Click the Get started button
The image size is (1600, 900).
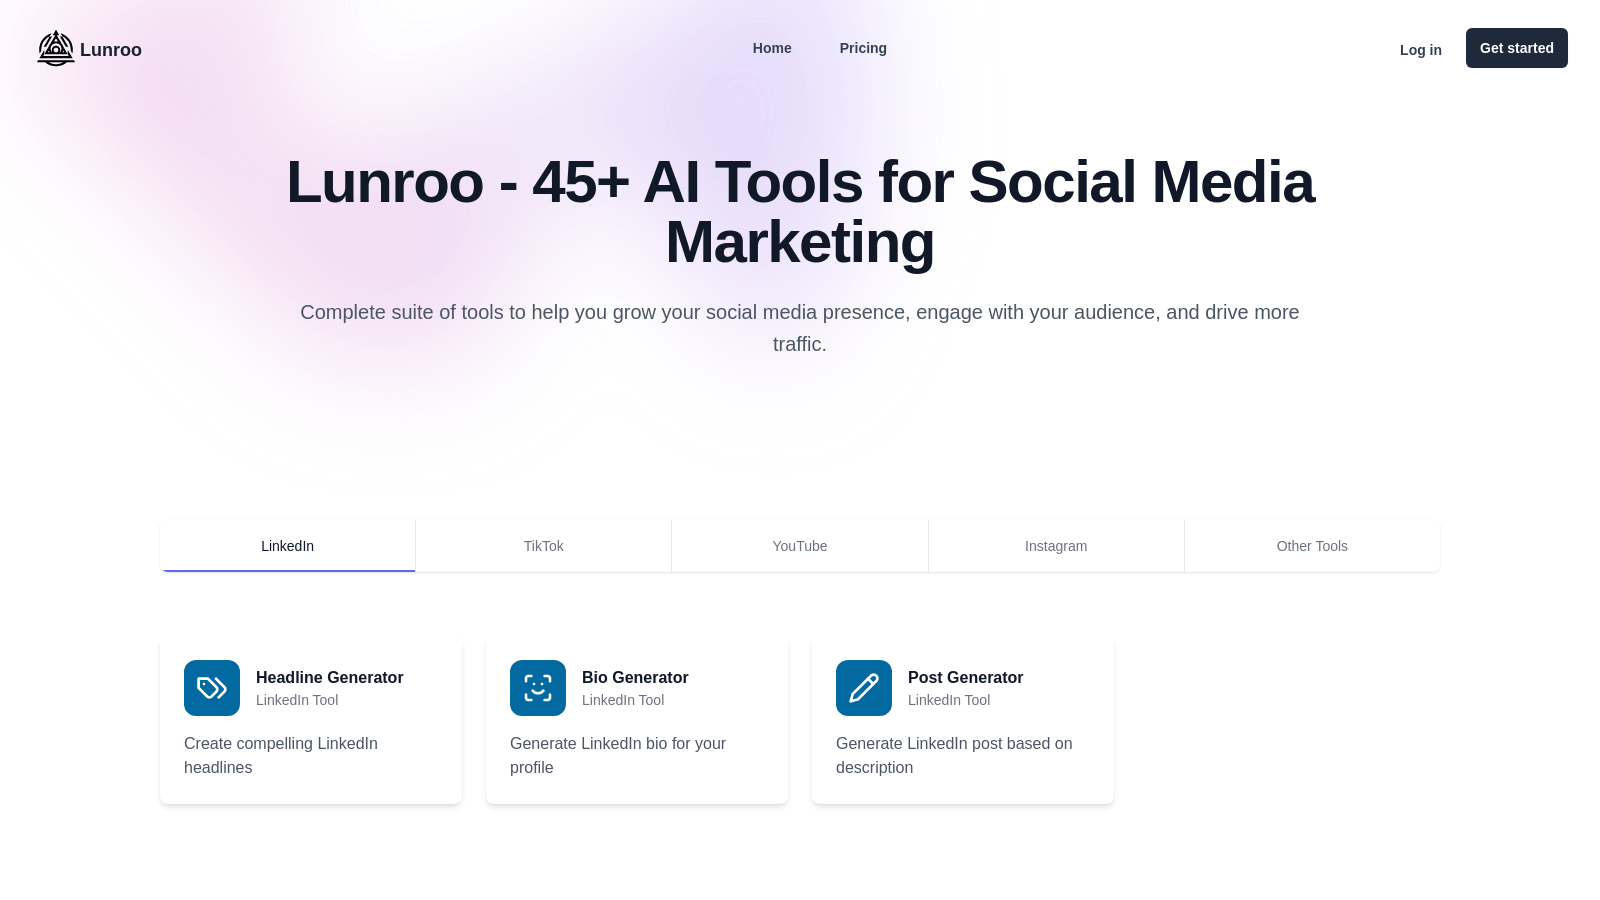[1517, 48]
